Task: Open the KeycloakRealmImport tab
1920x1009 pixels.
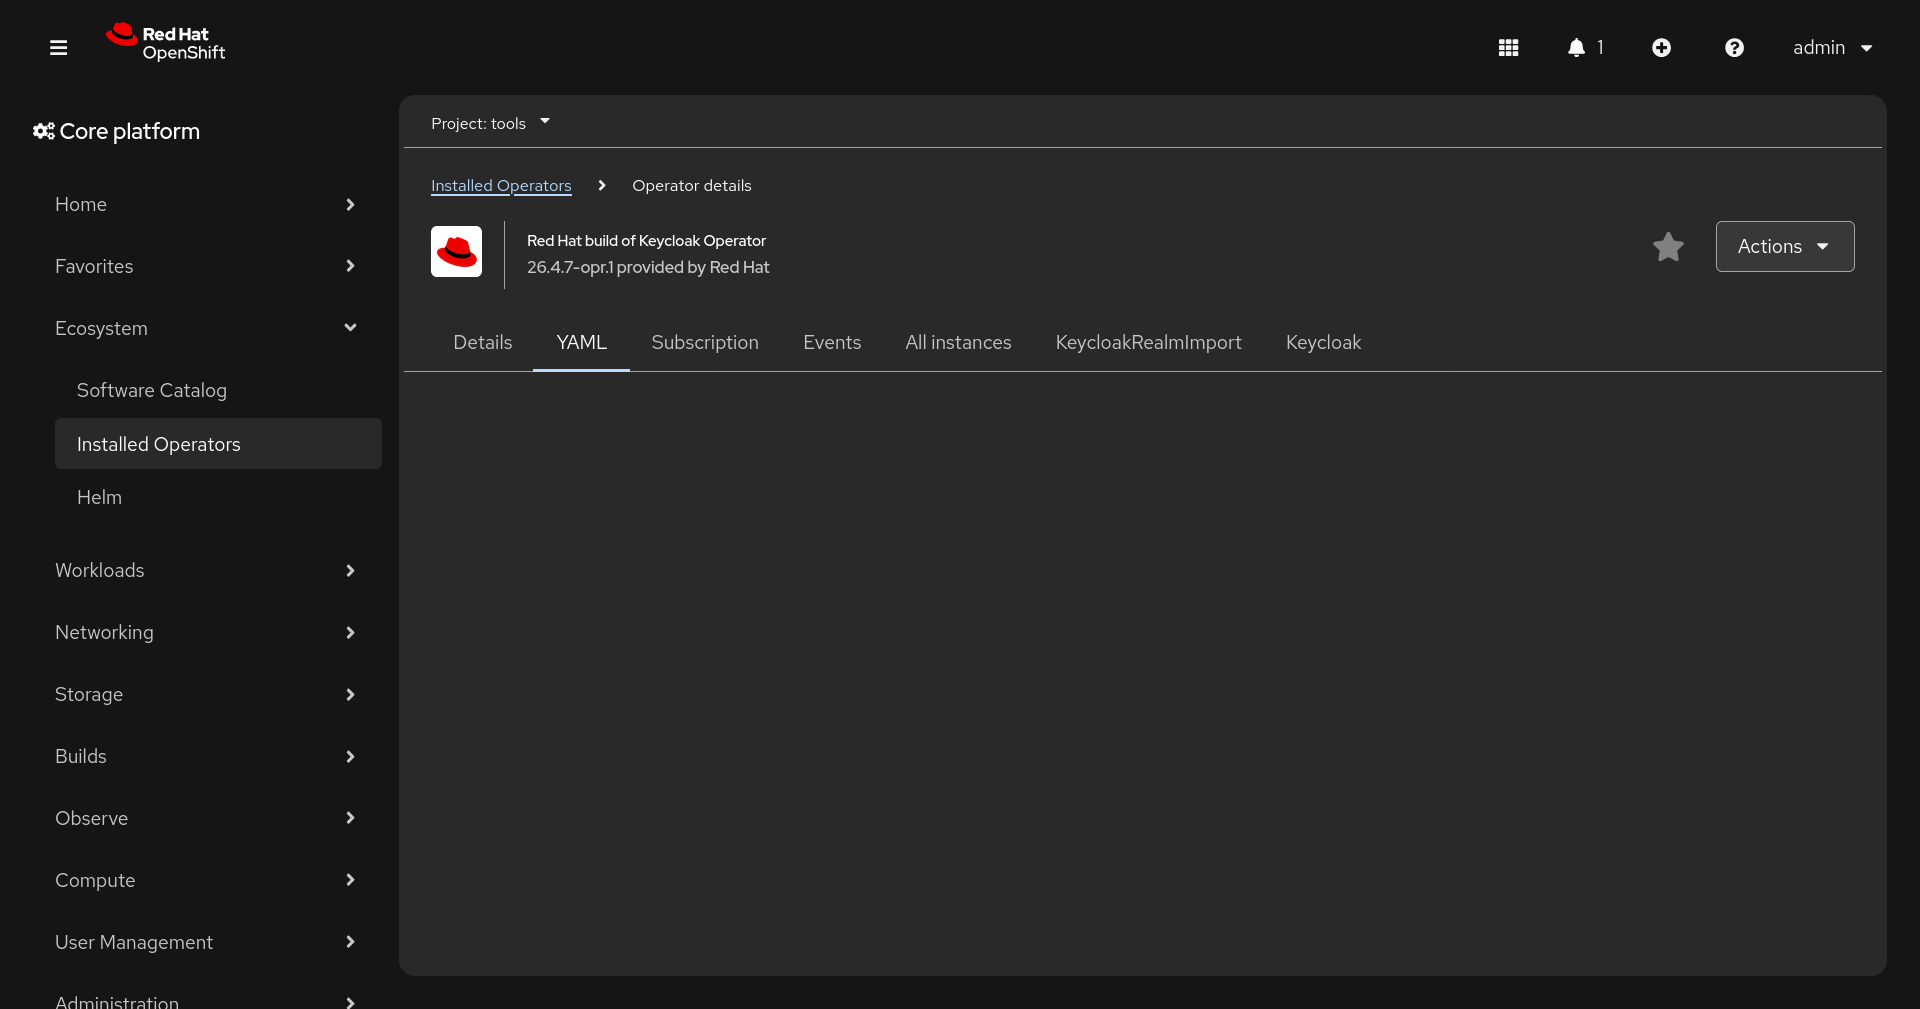Action: pos(1149,343)
